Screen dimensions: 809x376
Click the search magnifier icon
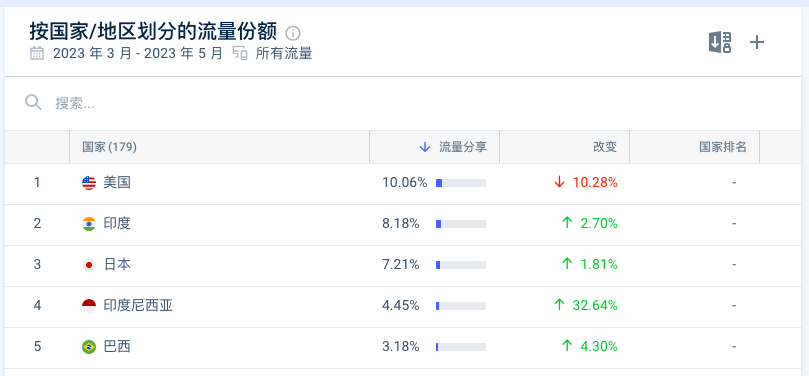(x=34, y=103)
